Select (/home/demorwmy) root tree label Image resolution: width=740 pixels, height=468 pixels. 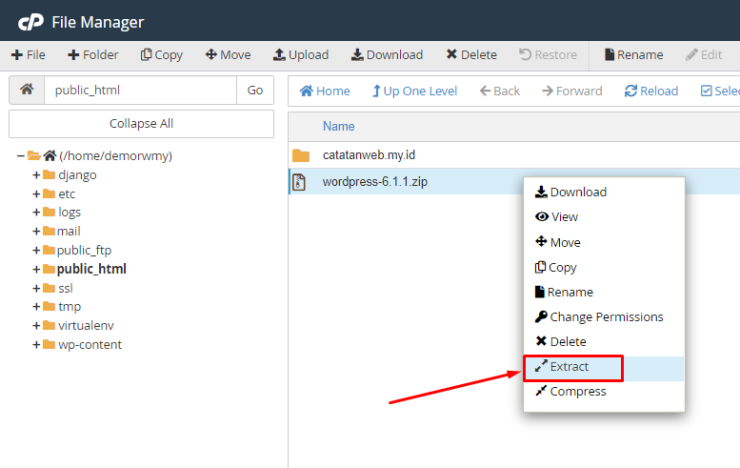click(116, 156)
